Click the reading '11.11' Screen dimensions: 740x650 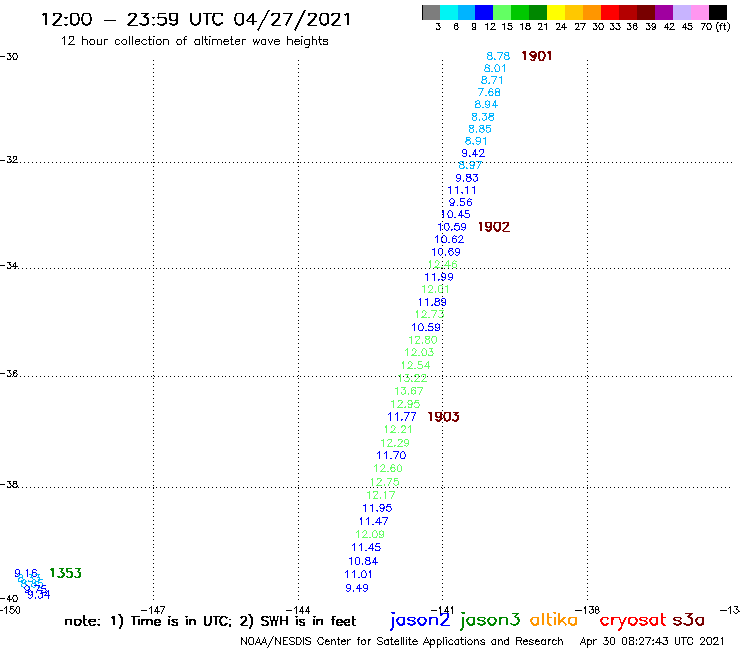462,190
